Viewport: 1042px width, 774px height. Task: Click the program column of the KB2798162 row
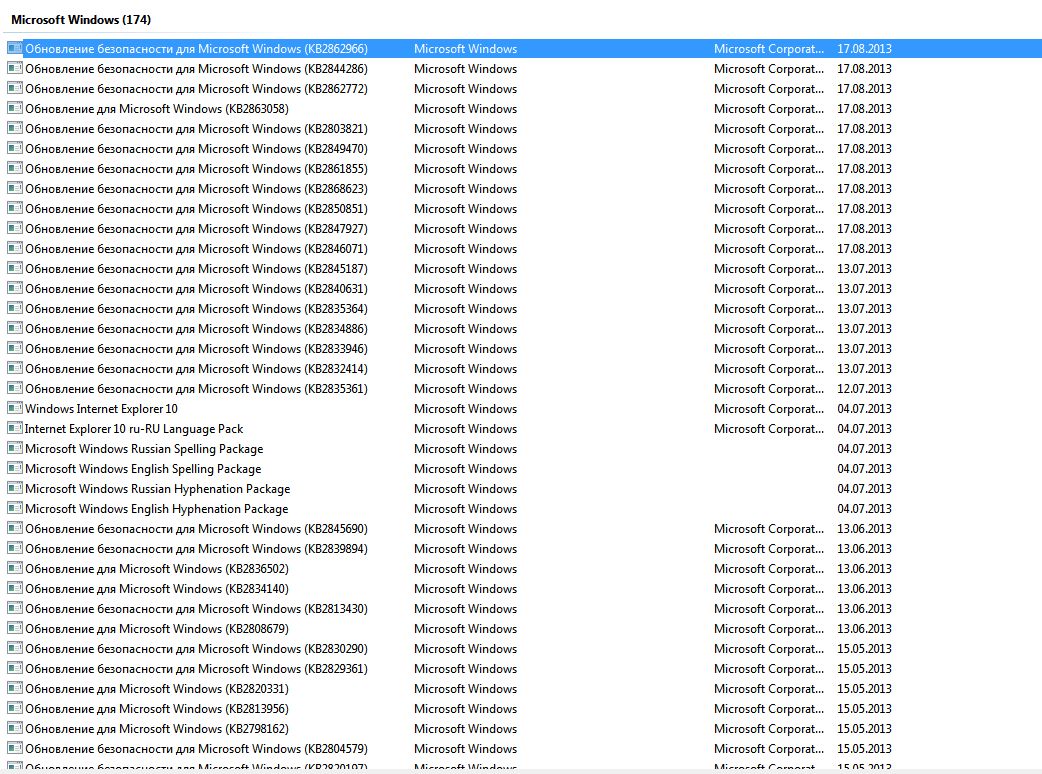465,729
